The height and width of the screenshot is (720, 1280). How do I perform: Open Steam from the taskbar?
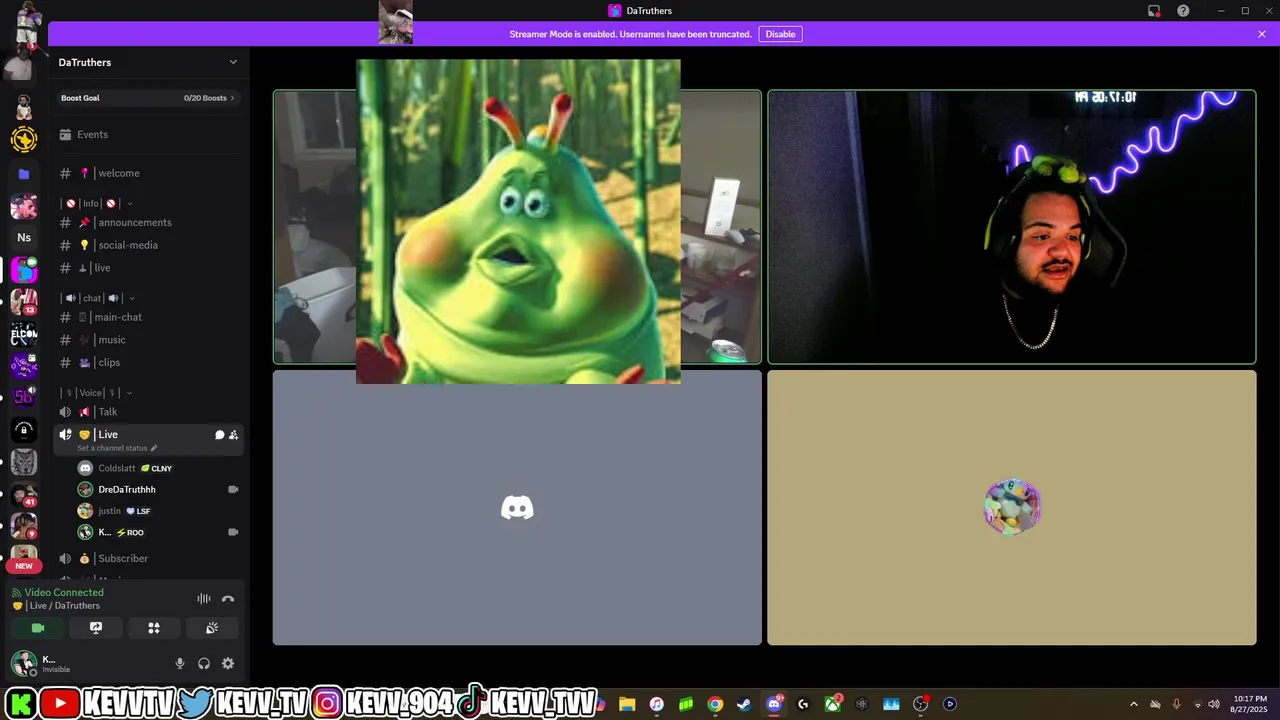(744, 704)
